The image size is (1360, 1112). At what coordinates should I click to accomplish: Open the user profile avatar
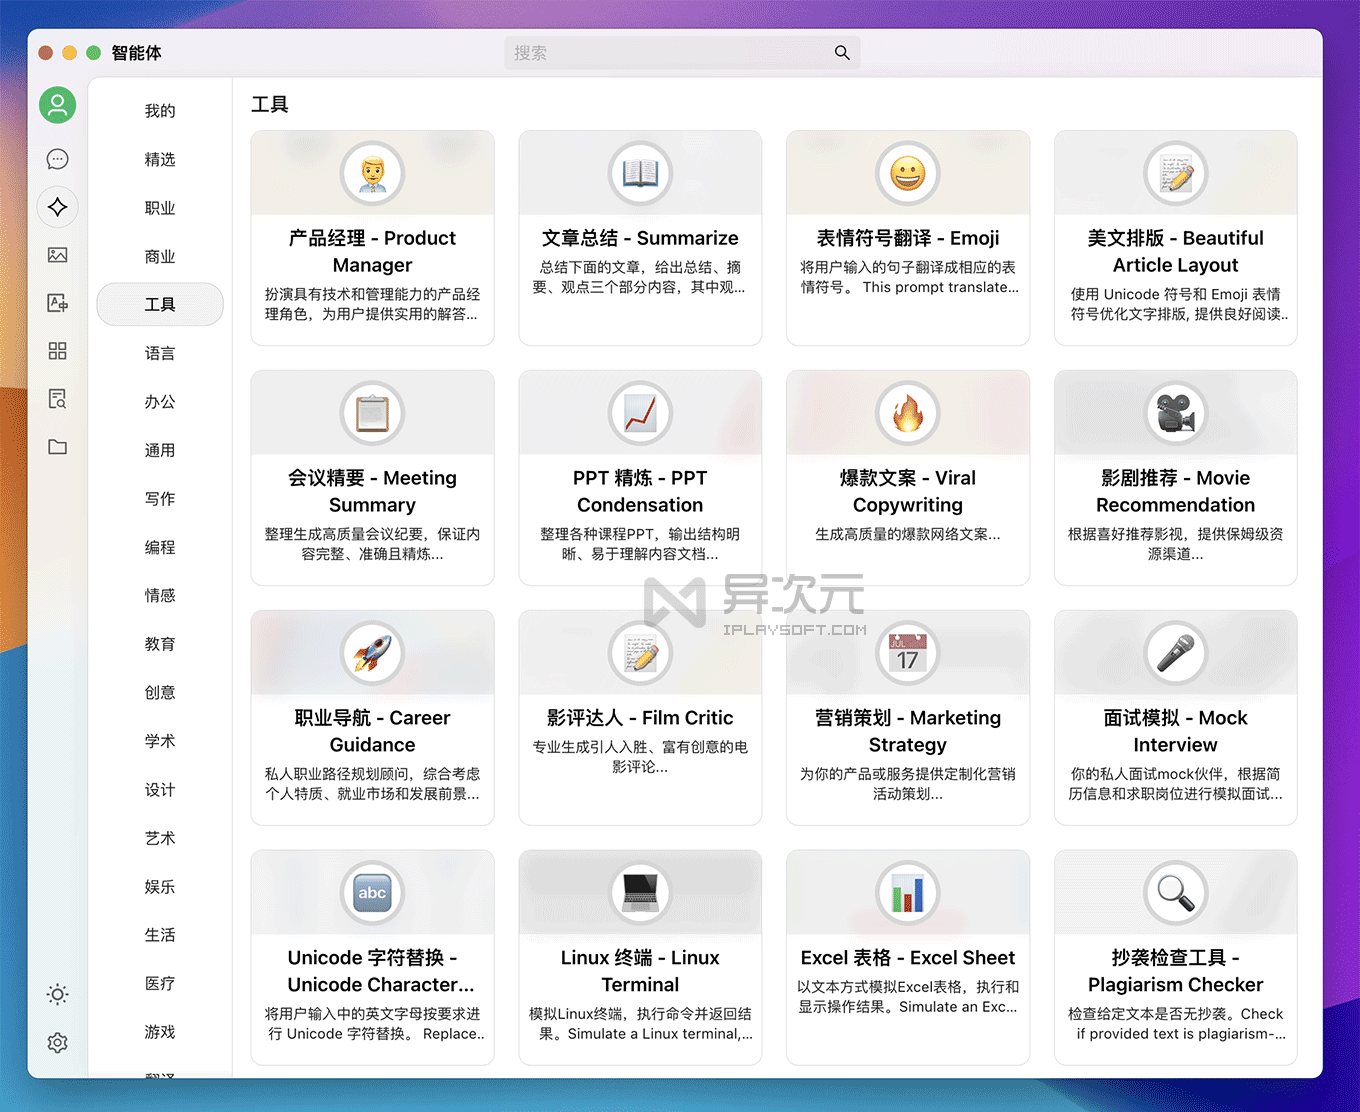(57, 104)
